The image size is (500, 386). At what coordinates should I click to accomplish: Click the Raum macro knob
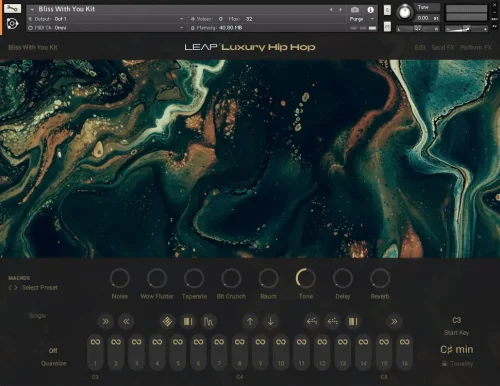click(x=269, y=278)
